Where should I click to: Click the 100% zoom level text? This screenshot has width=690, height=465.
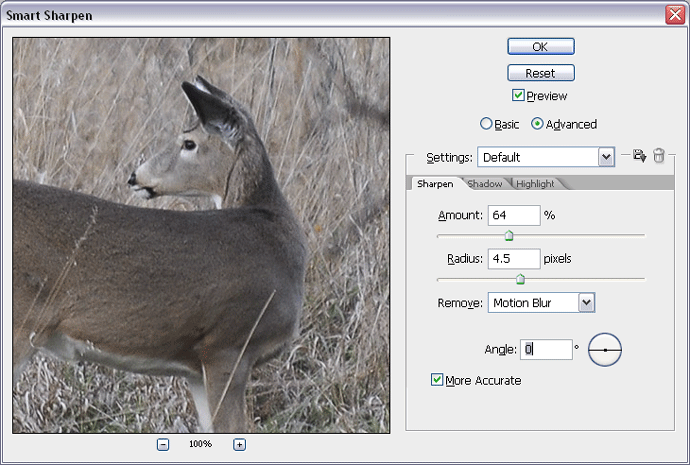[x=200, y=444]
